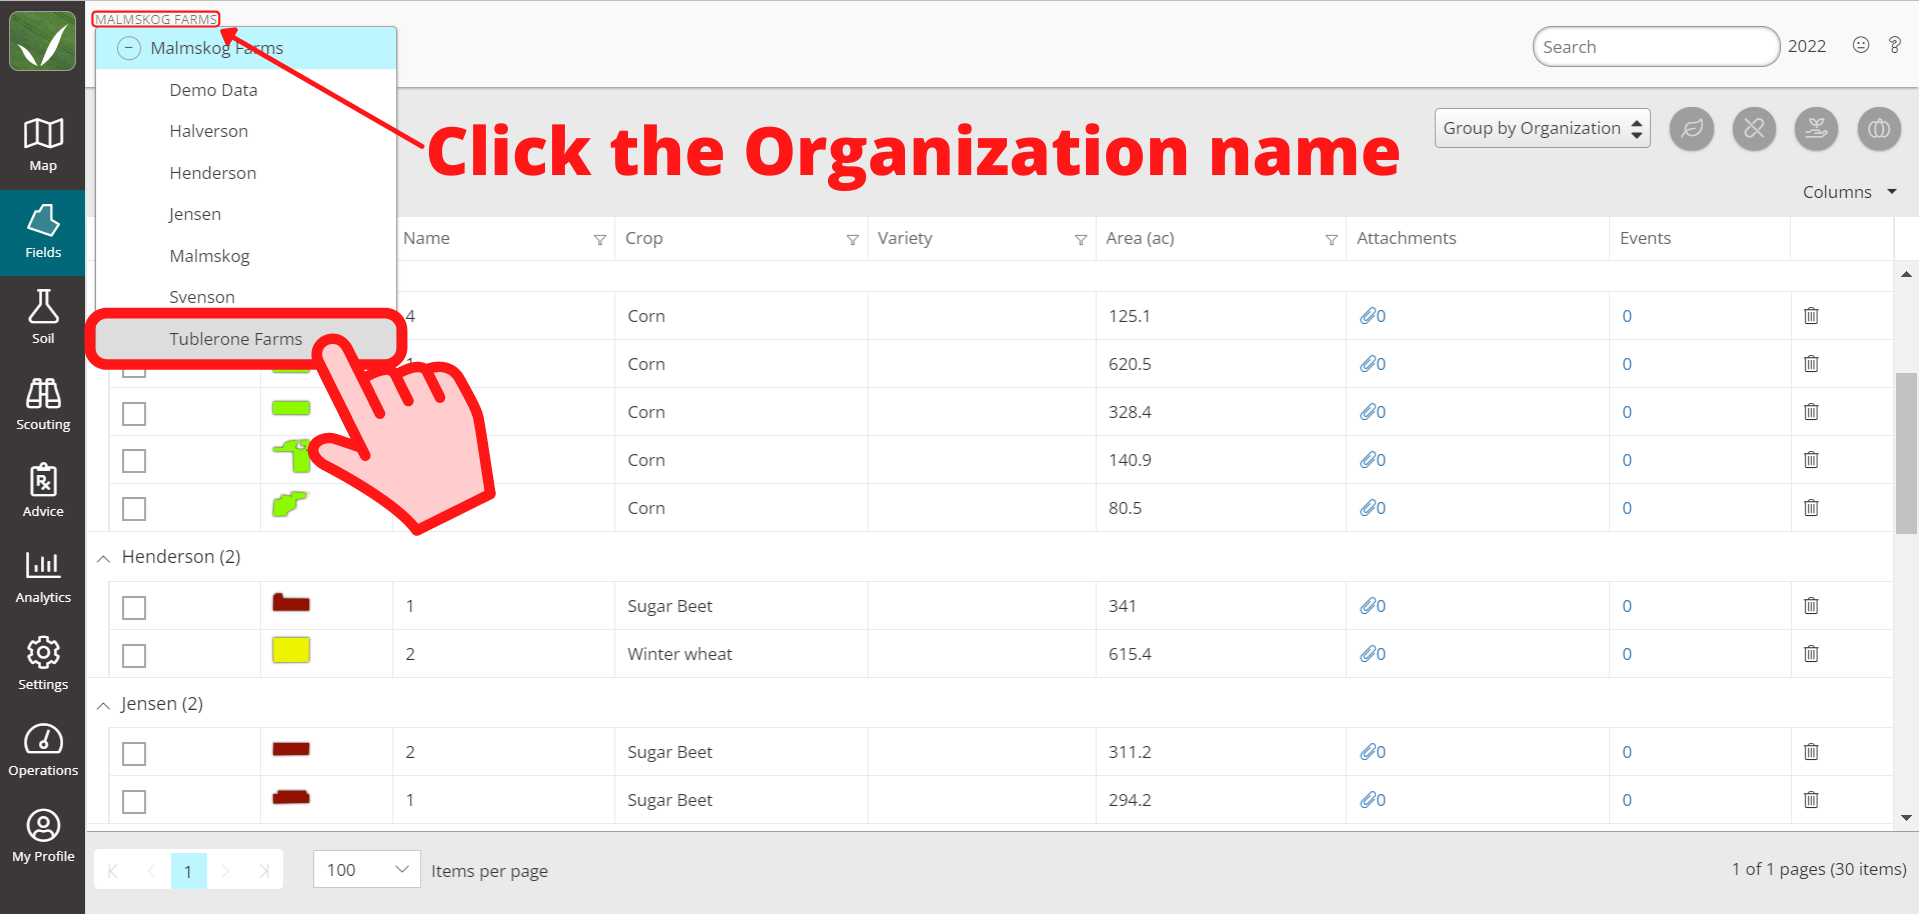Click the green shape of 328.4 acre field

(291, 408)
